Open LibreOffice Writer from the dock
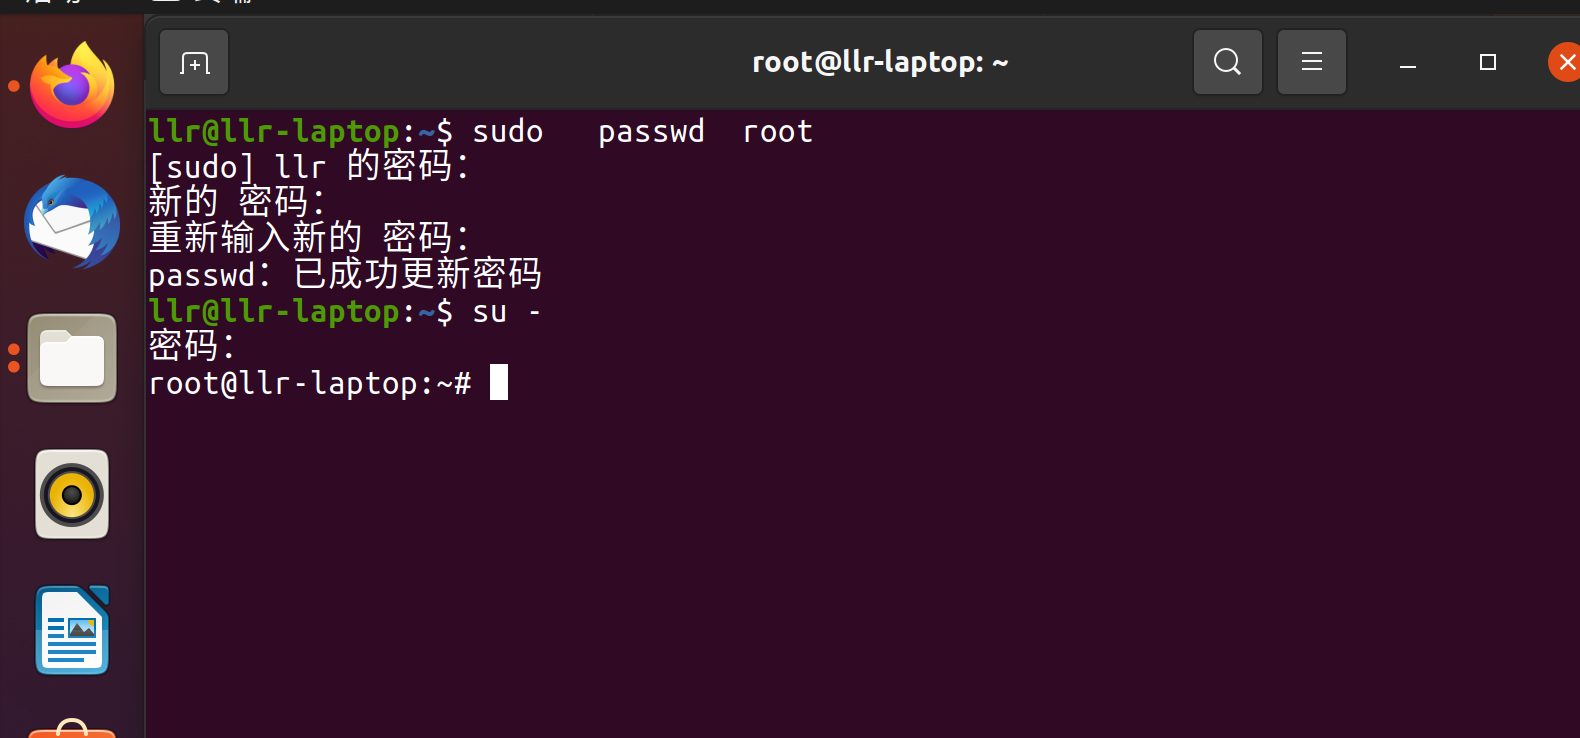Viewport: 1580px width, 738px height. (x=71, y=630)
